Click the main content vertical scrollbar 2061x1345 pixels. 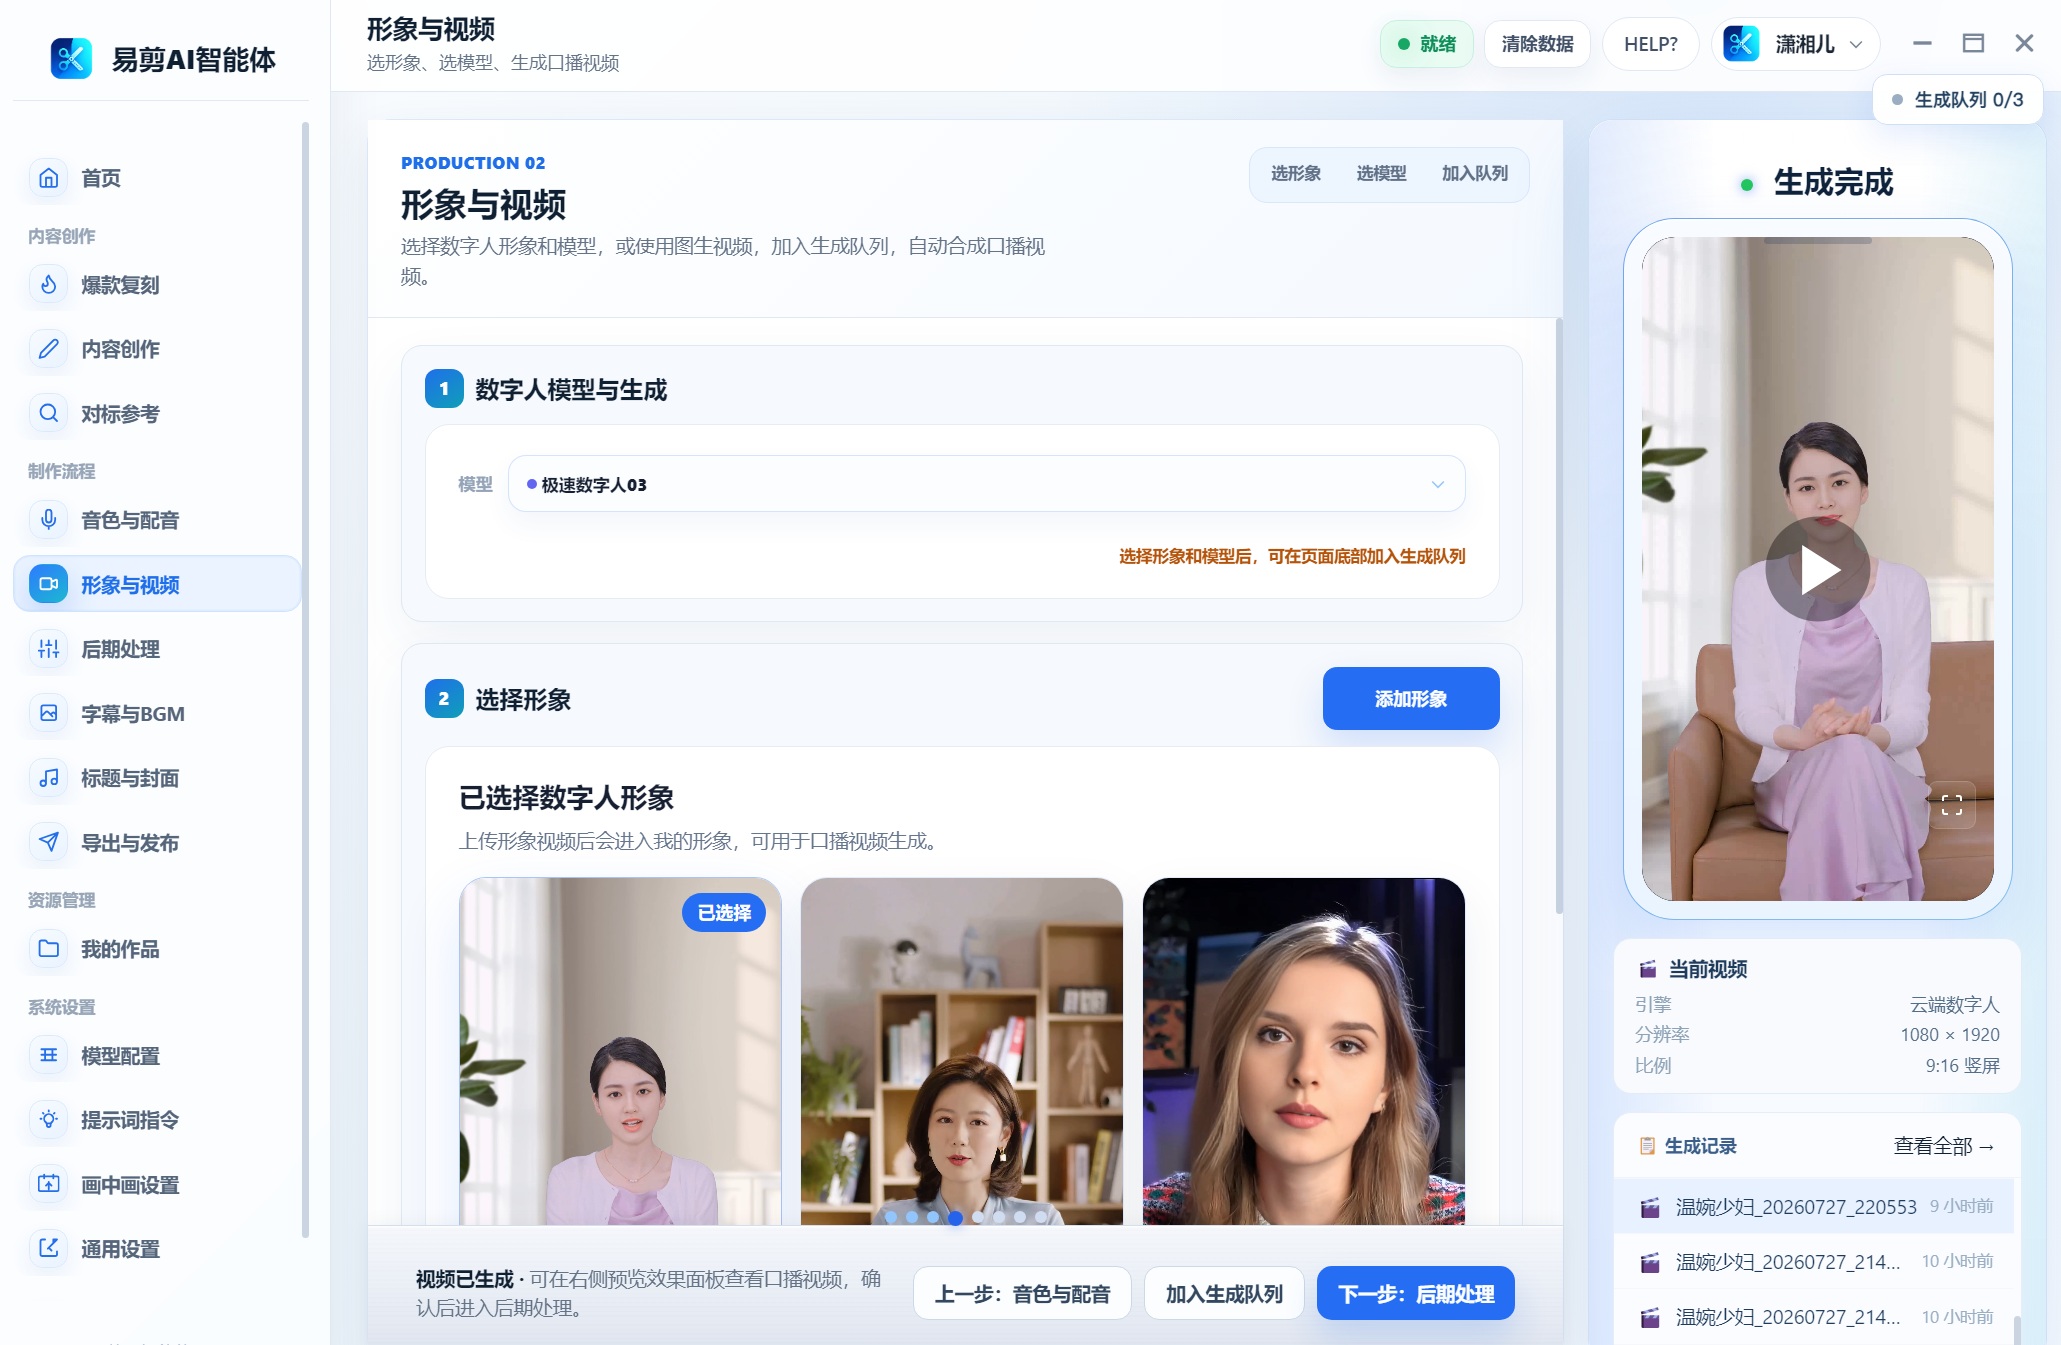pos(1558,615)
